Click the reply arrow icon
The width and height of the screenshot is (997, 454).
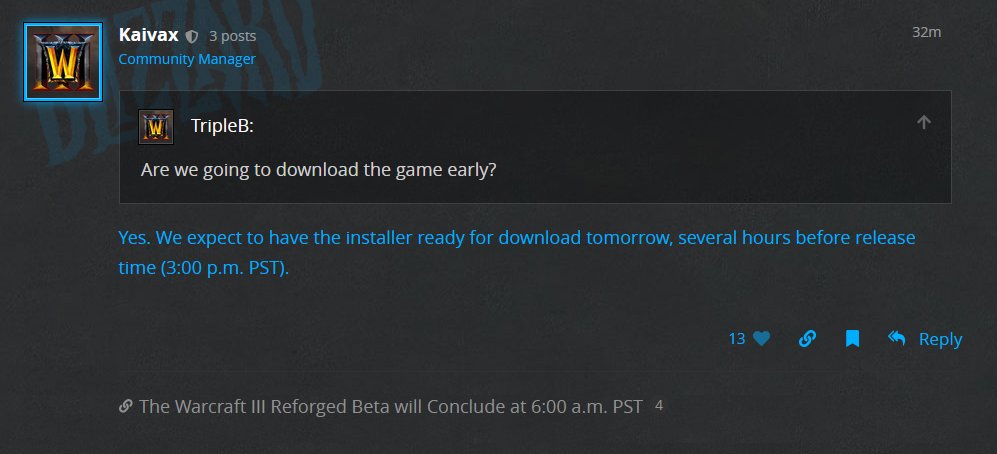(x=897, y=339)
